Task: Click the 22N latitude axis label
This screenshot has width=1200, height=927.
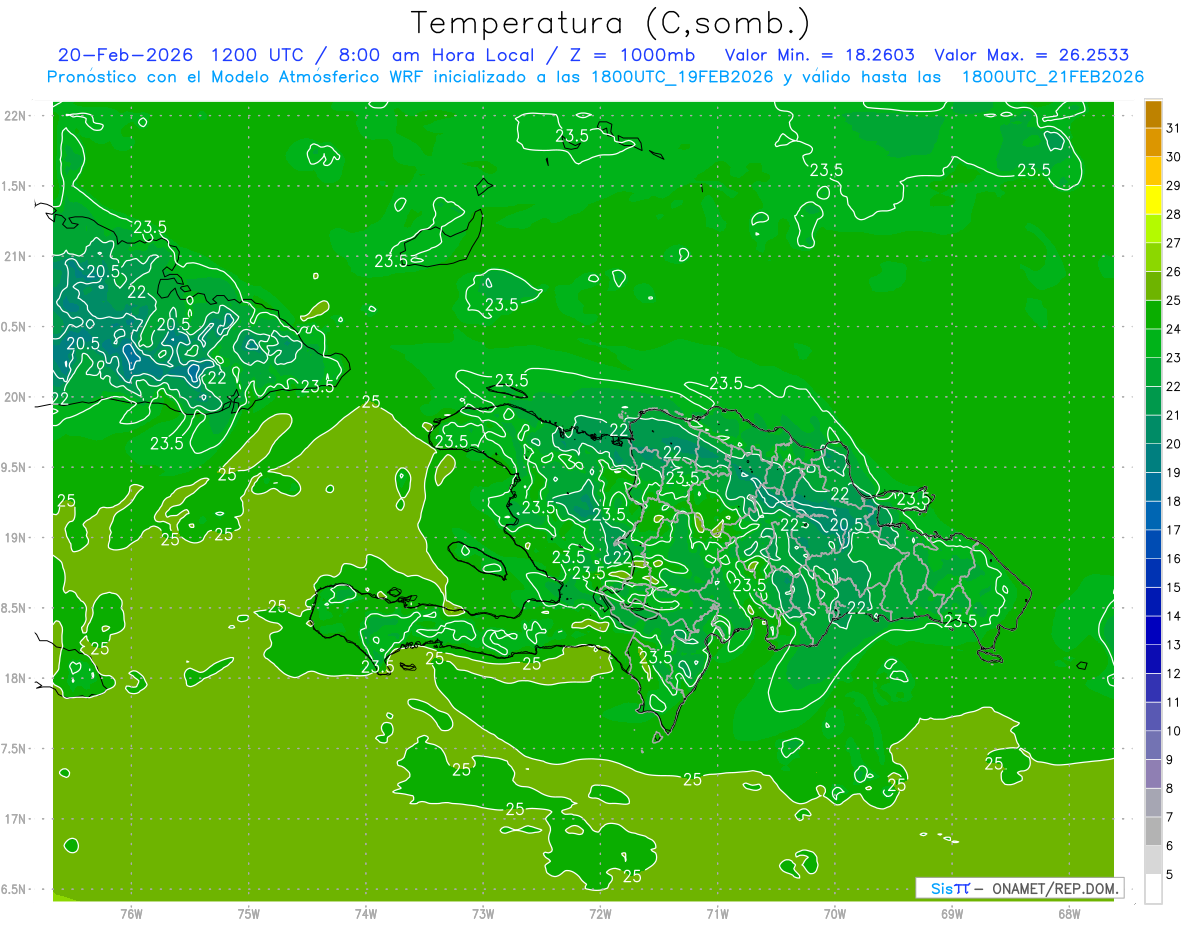Action: [x=17, y=116]
